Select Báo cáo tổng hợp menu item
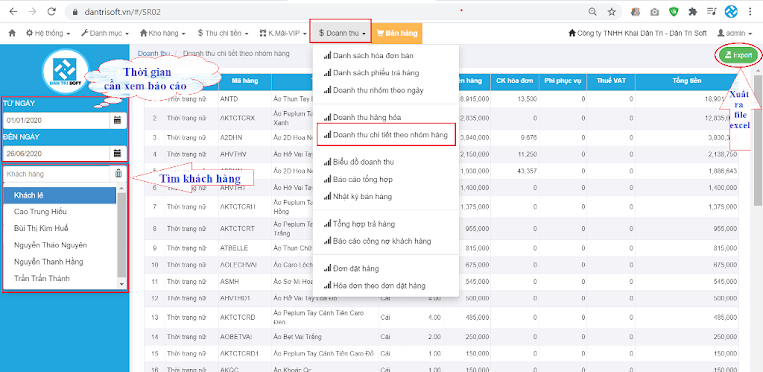This screenshot has width=763, height=372. 358,179
